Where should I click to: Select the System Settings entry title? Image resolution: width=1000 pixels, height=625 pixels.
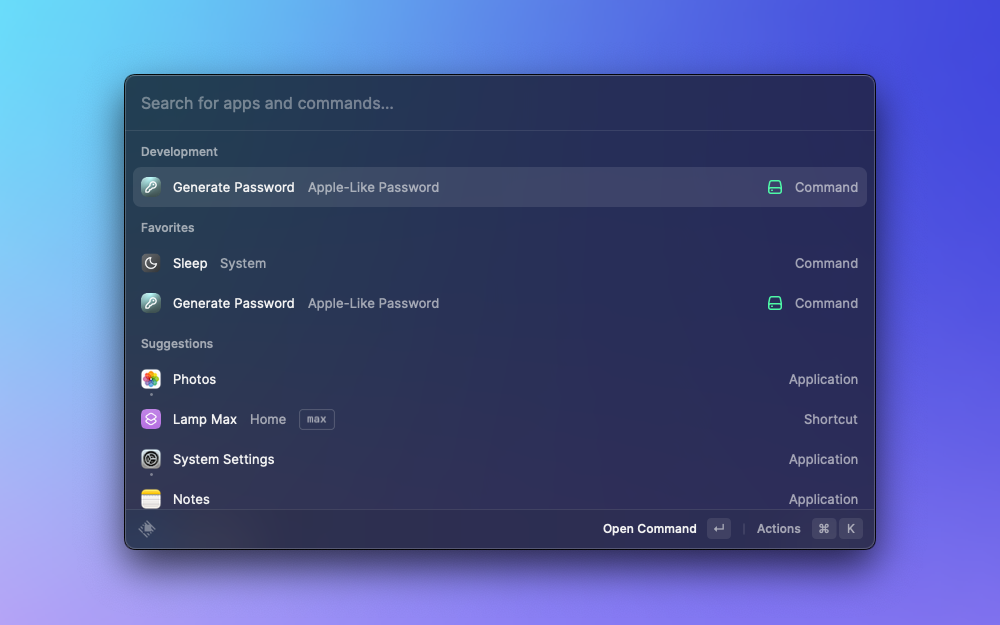pyautogui.click(x=223, y=459)
